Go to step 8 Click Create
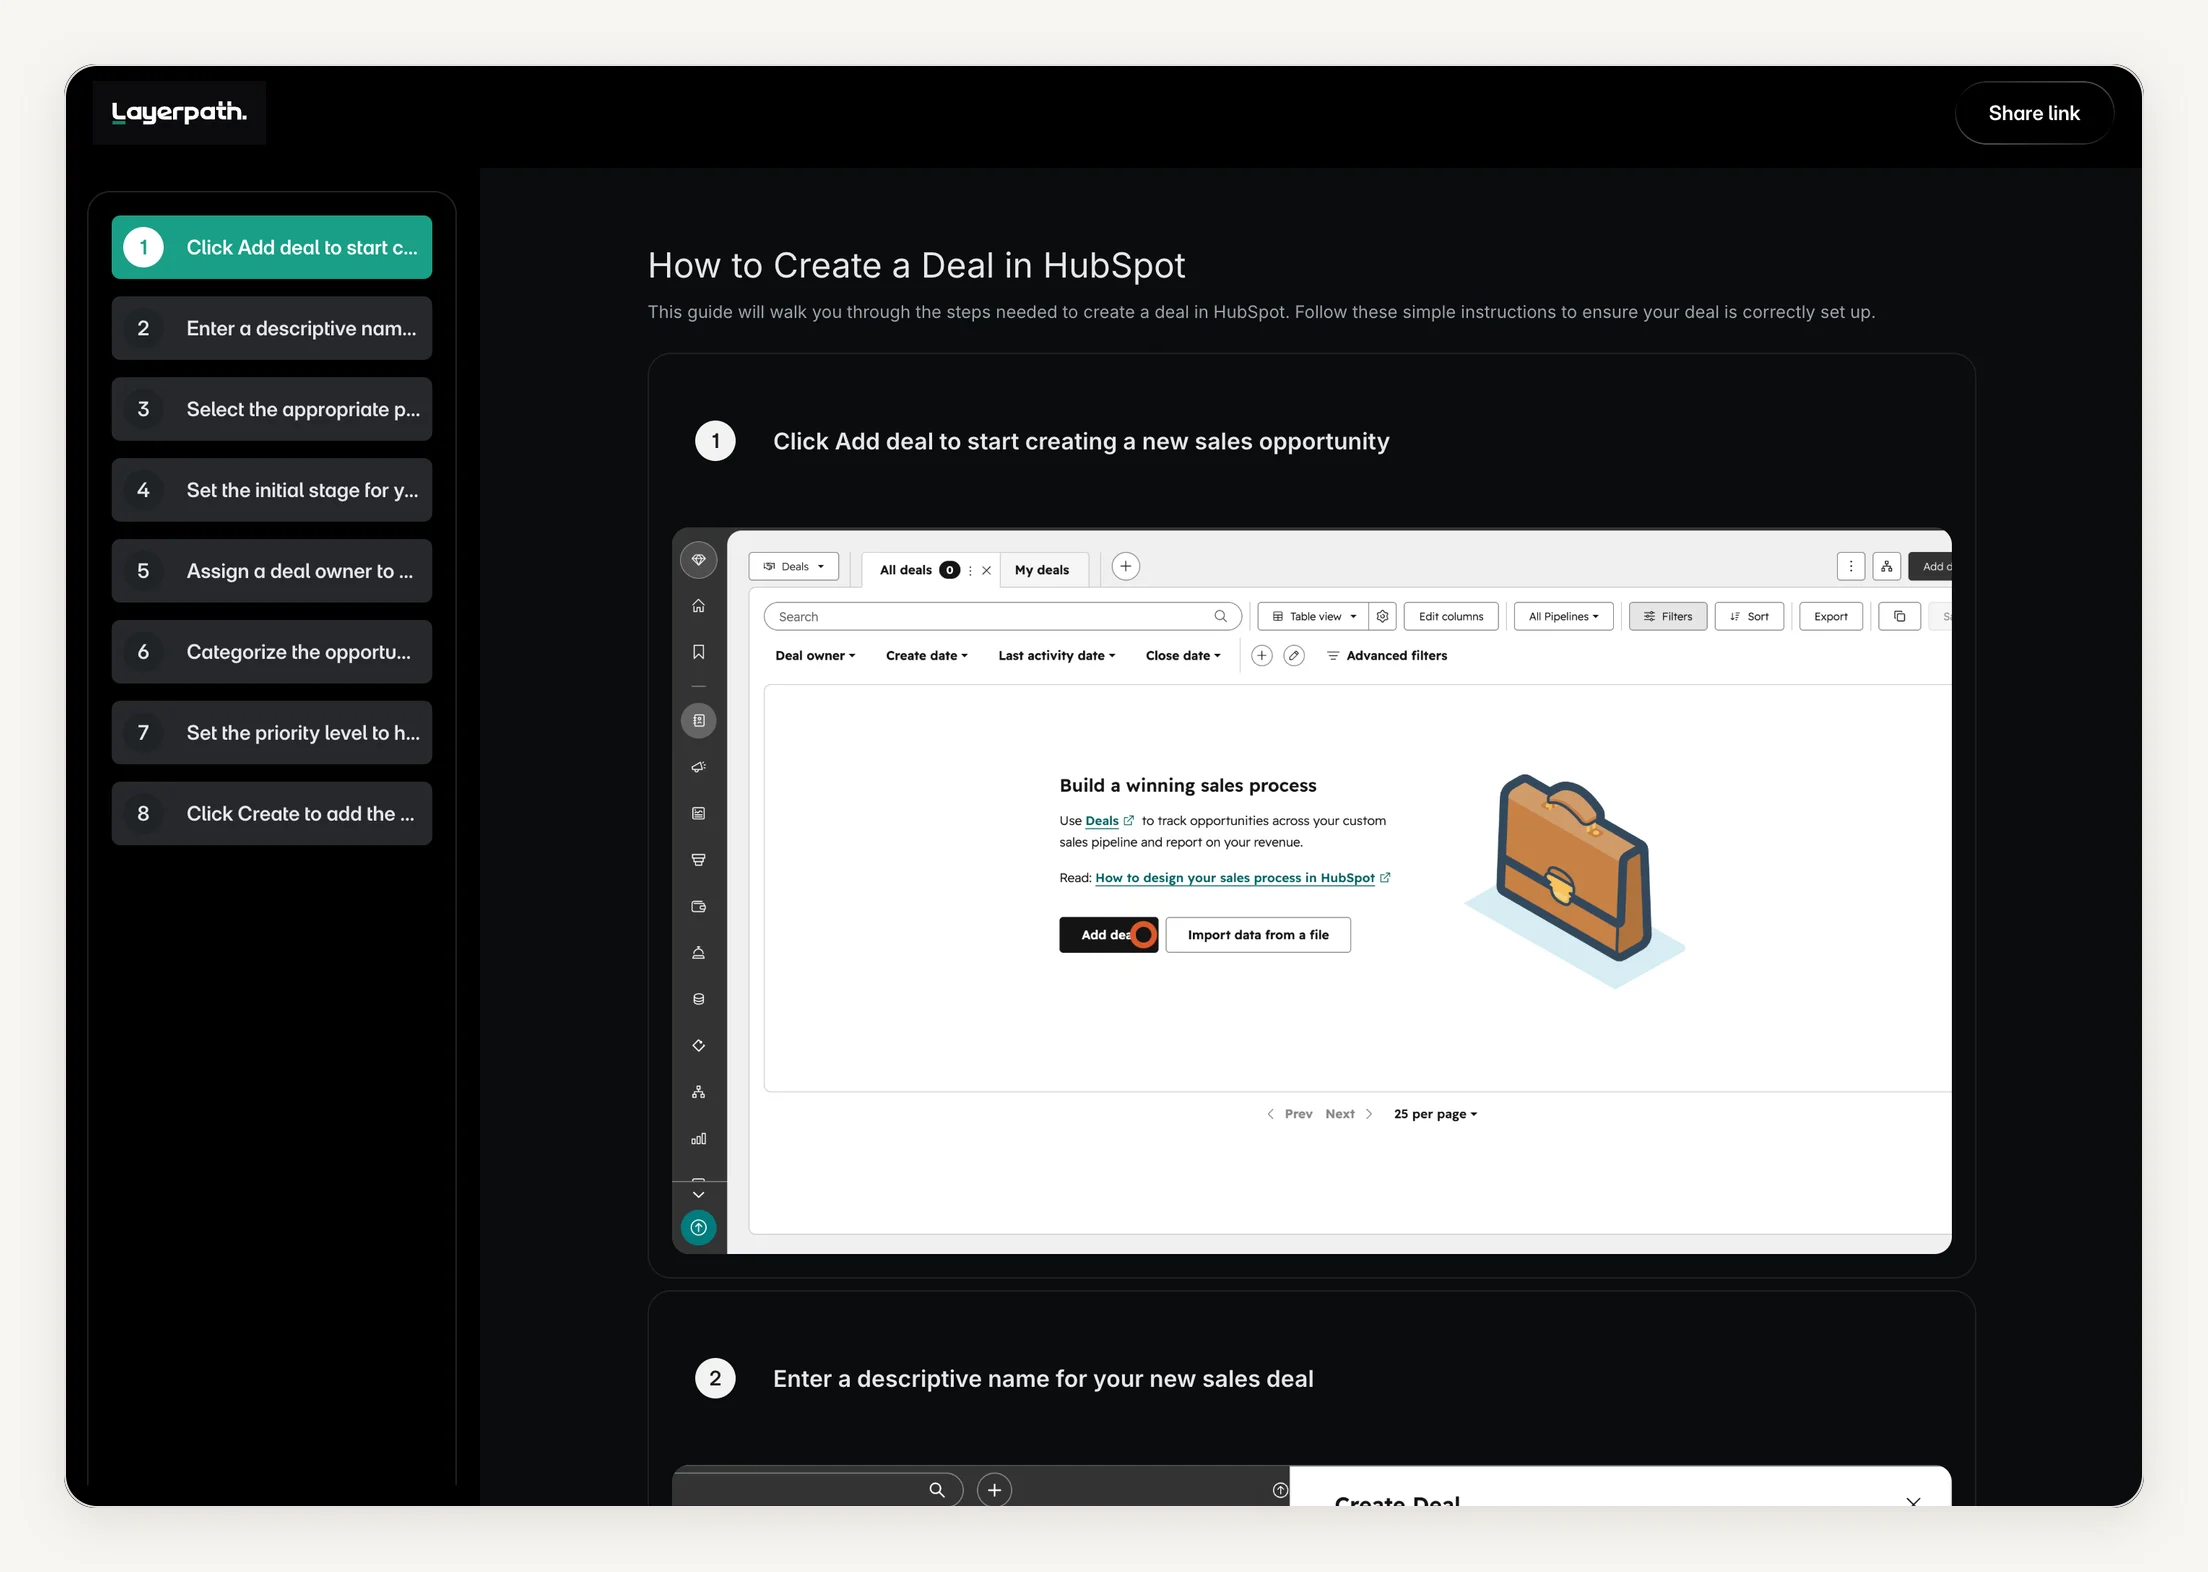2208x1572 pixels. pos(272,814)
